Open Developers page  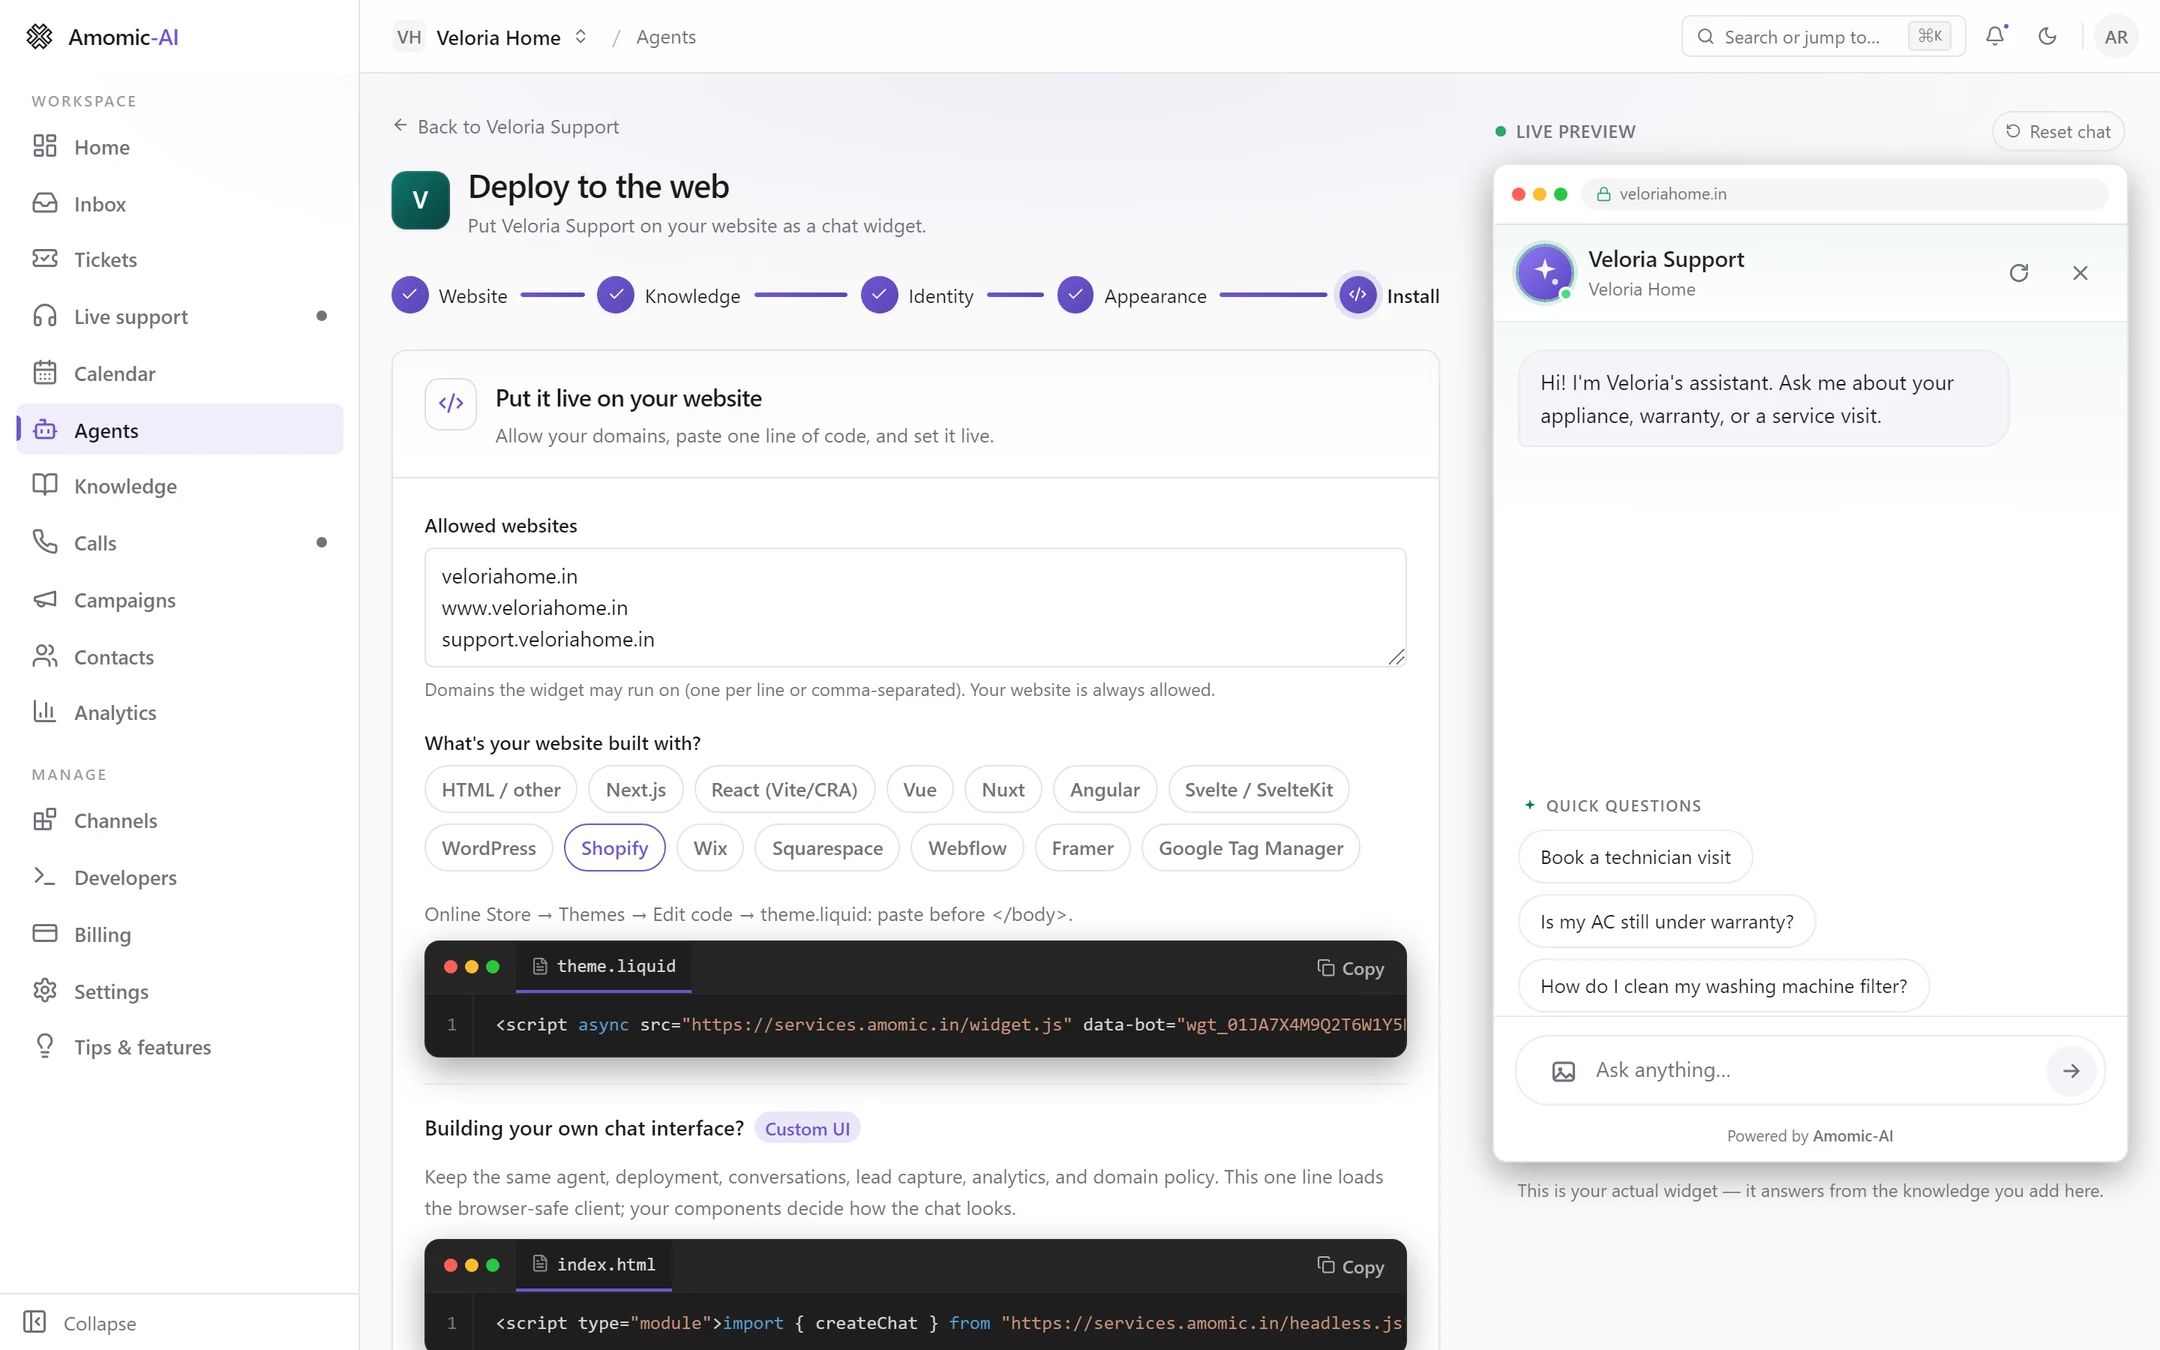[180, 878]
